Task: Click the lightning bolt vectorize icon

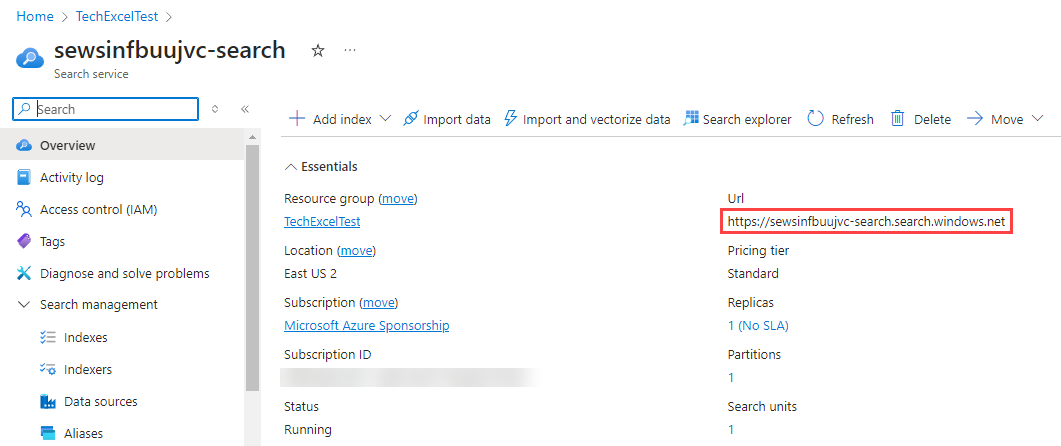Action: (511, 119)
